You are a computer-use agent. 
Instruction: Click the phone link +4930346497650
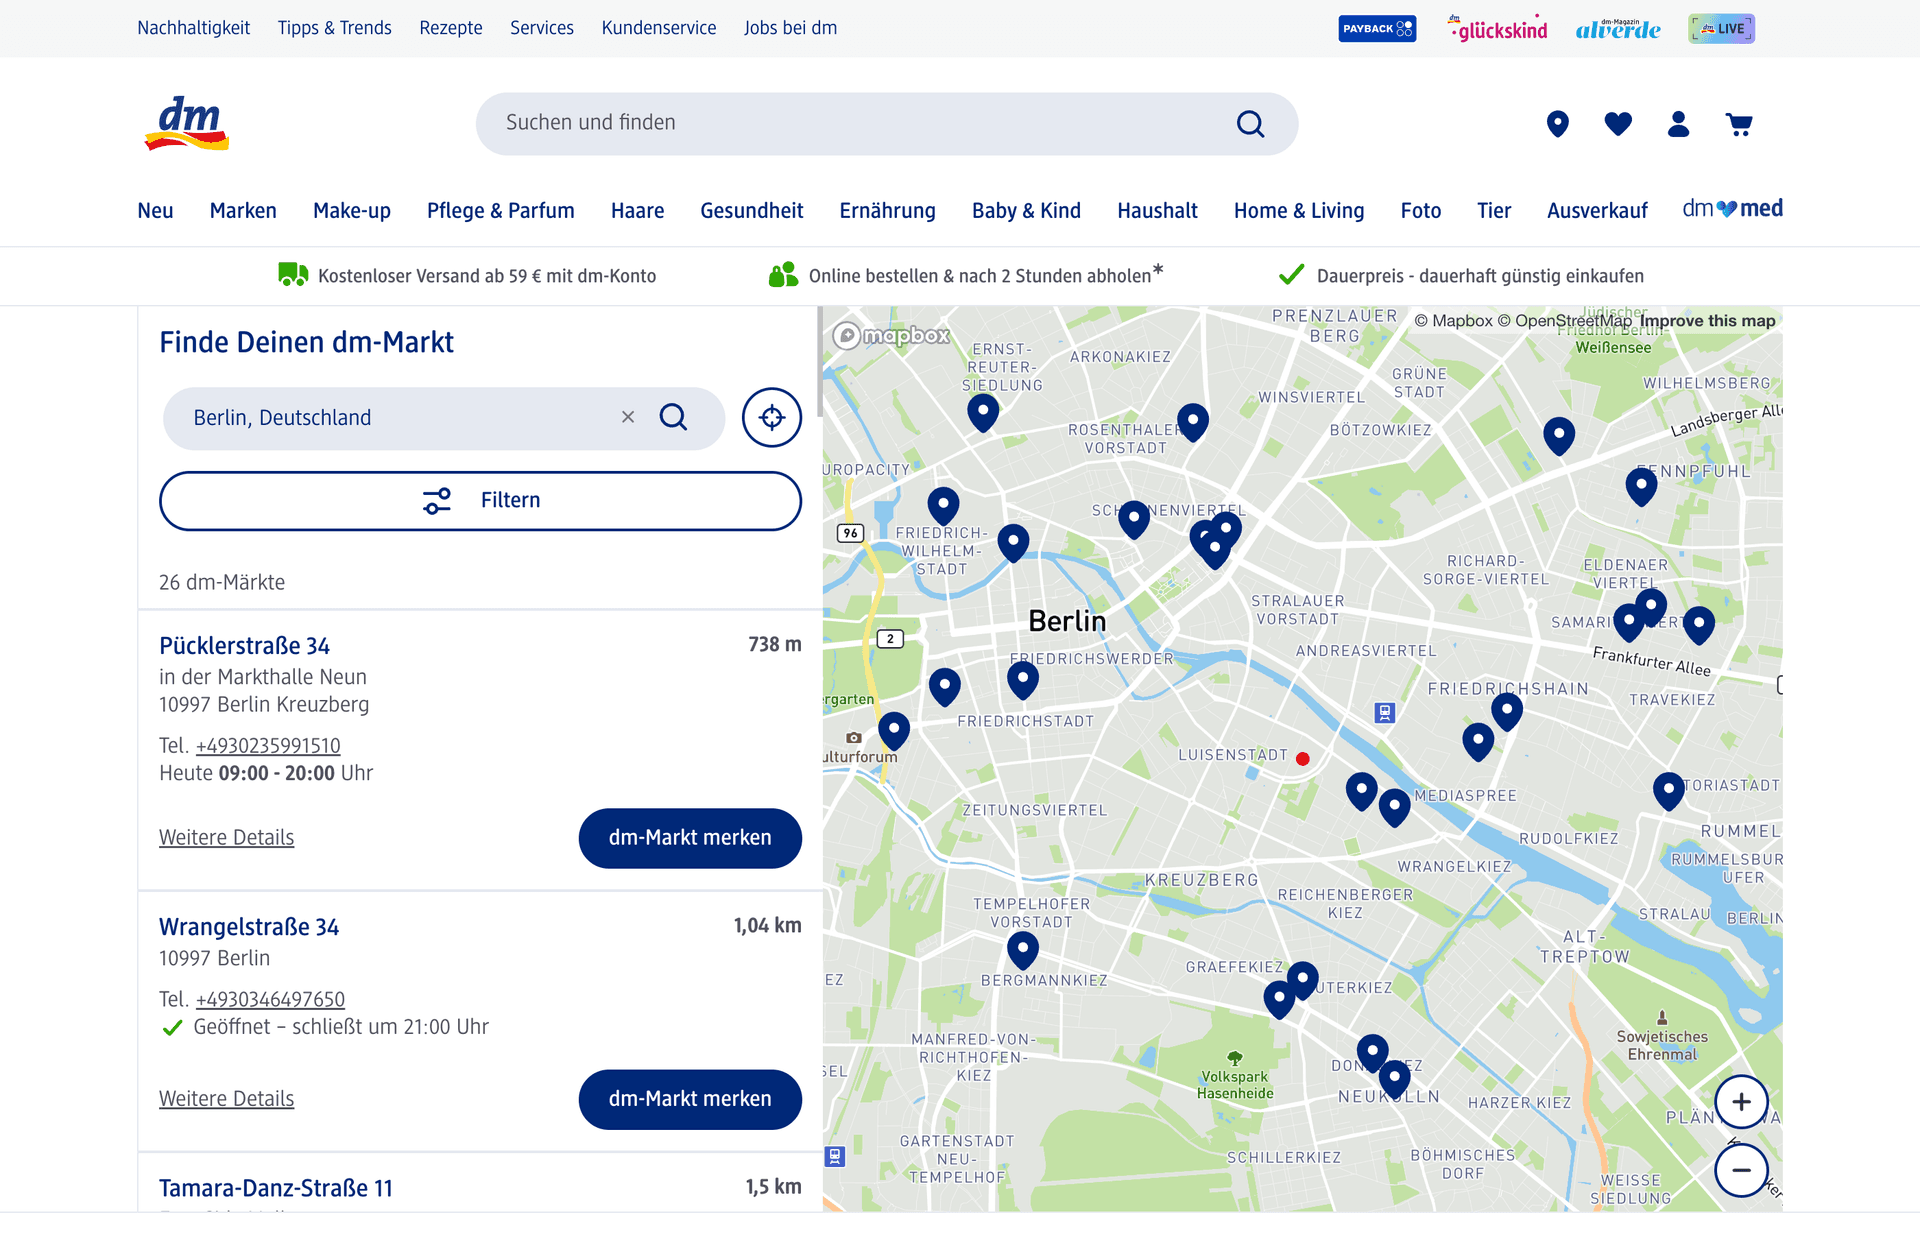[270, 999]
